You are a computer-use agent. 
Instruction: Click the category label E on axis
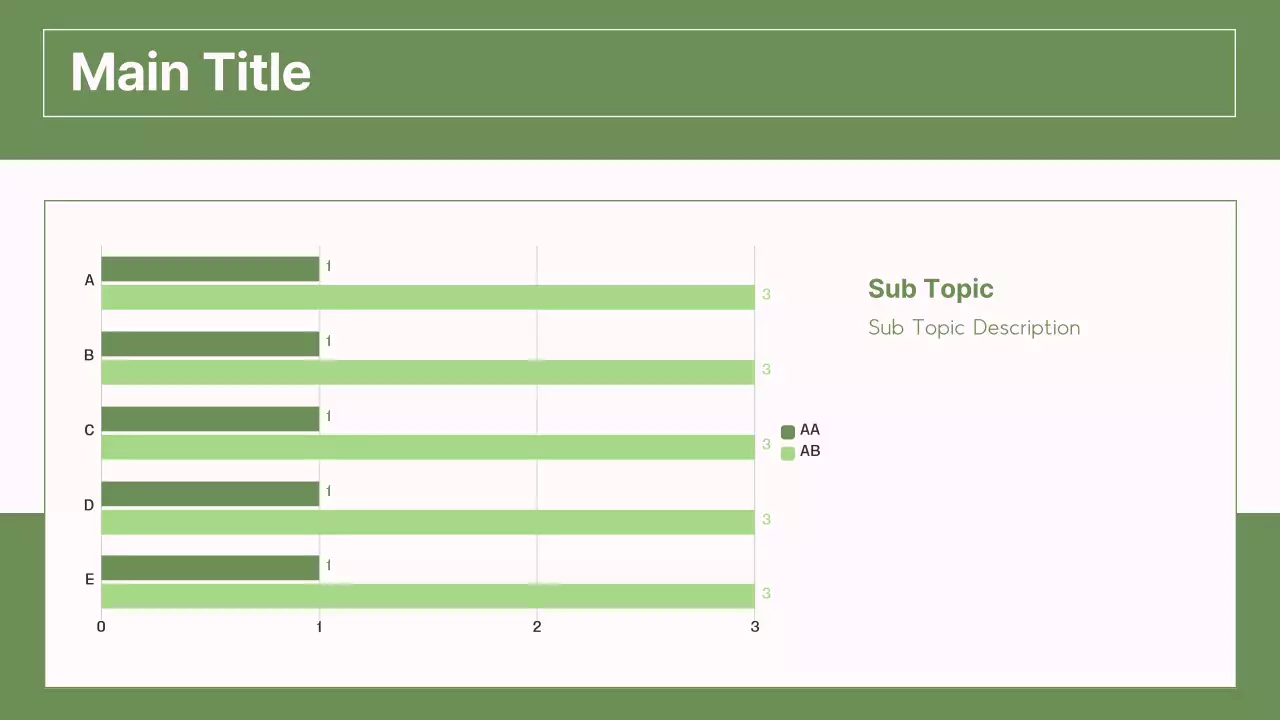(89, 579)
